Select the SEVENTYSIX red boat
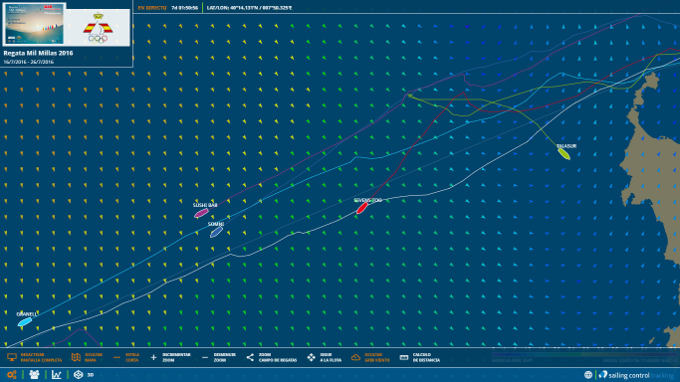Screen dimensions: 680x382 pyautogui.click(x=362, y=209)
